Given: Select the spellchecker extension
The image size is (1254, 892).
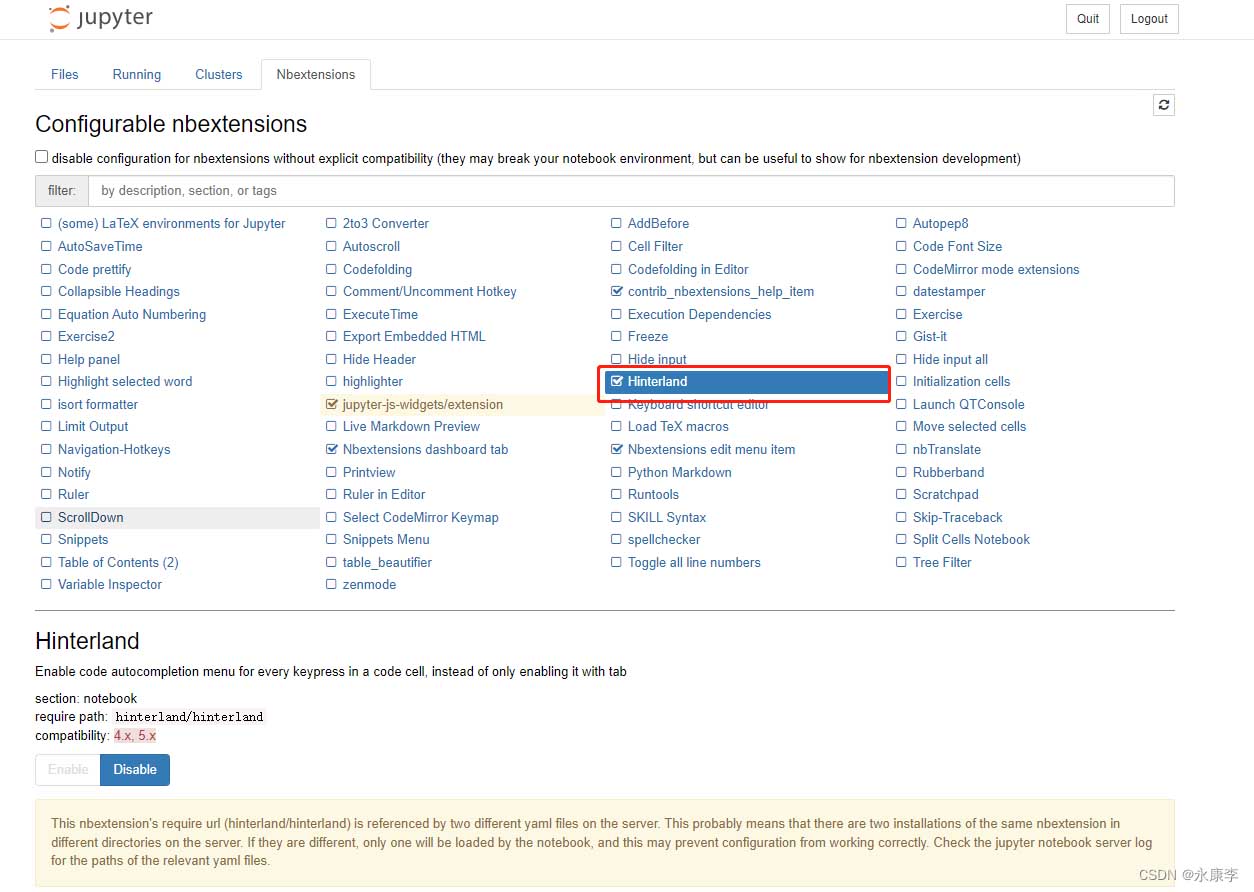Looking at the screenshot, I should pos(664,540).
